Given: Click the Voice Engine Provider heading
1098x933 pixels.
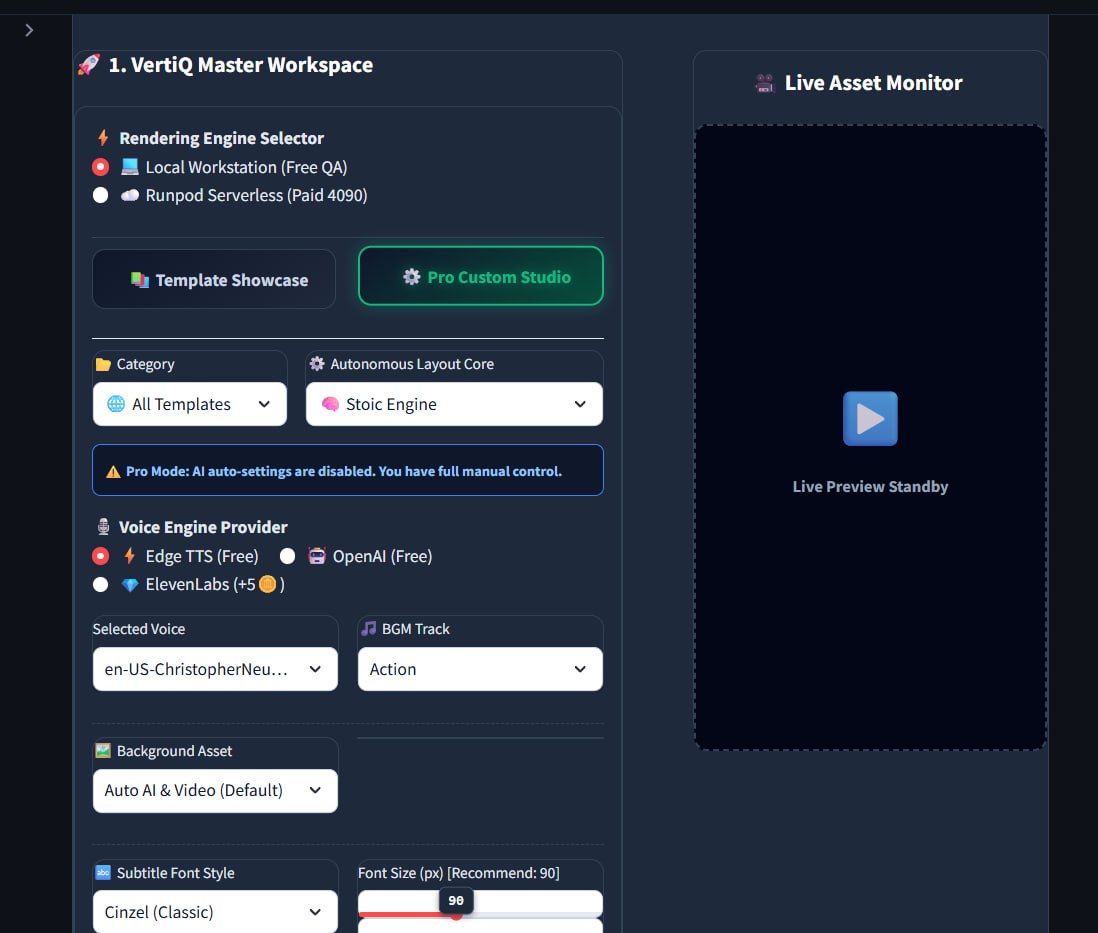Looking at the screenshot, I should 203,527.
